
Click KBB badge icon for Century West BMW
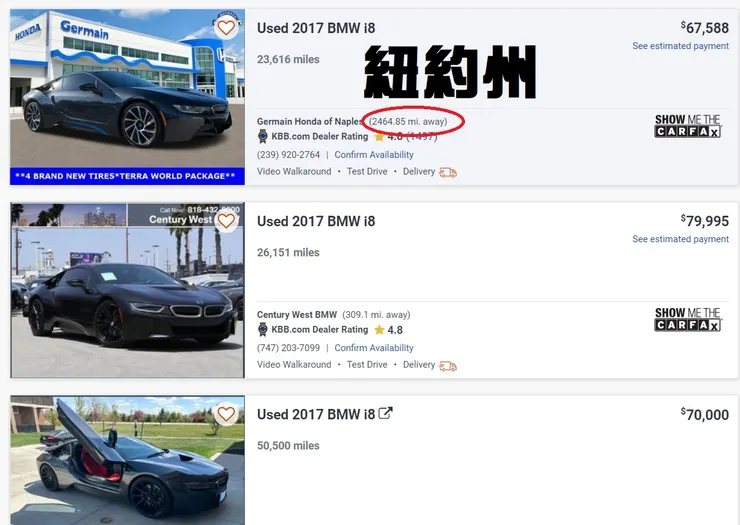[263, 330]
